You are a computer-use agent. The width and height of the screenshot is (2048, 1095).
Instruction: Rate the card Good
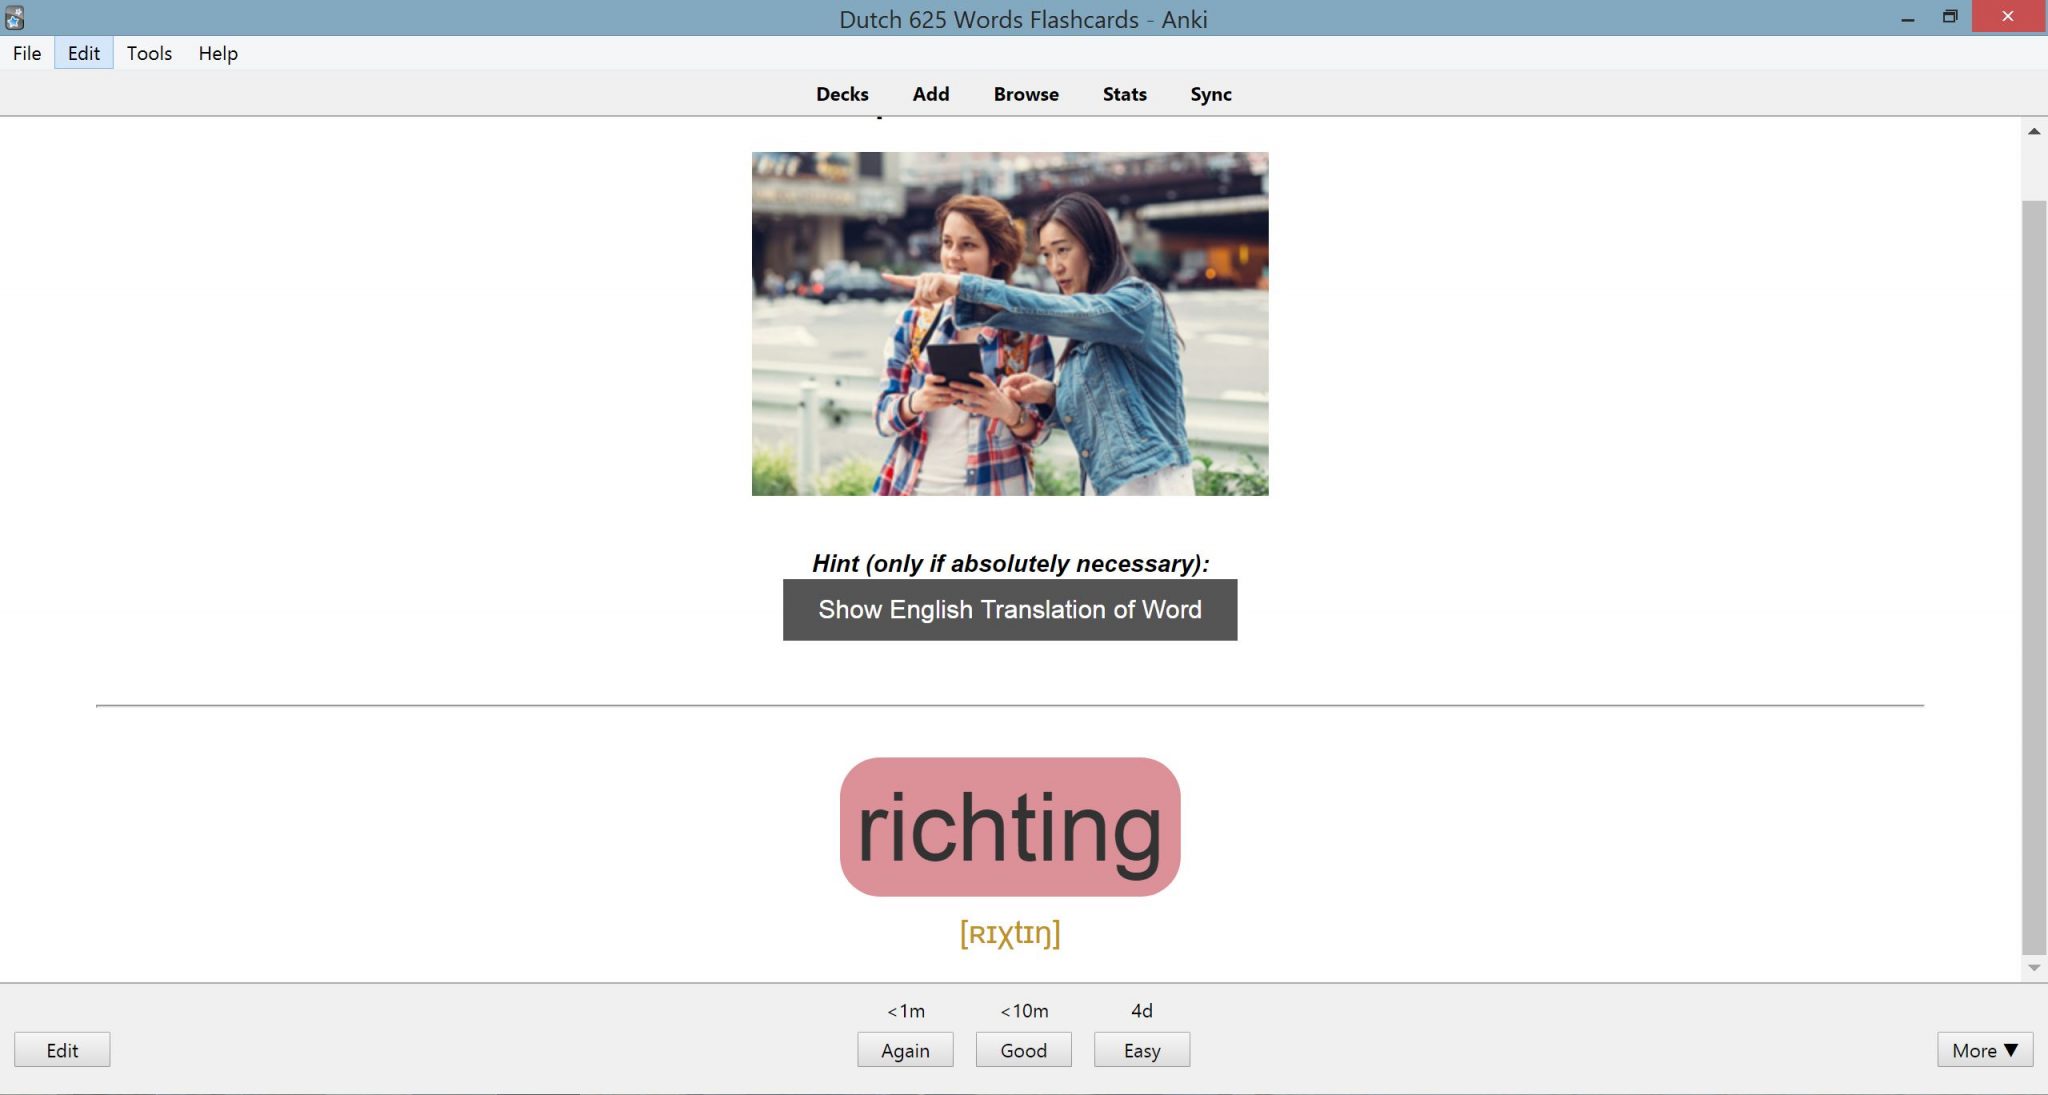pos(1023,1050)
